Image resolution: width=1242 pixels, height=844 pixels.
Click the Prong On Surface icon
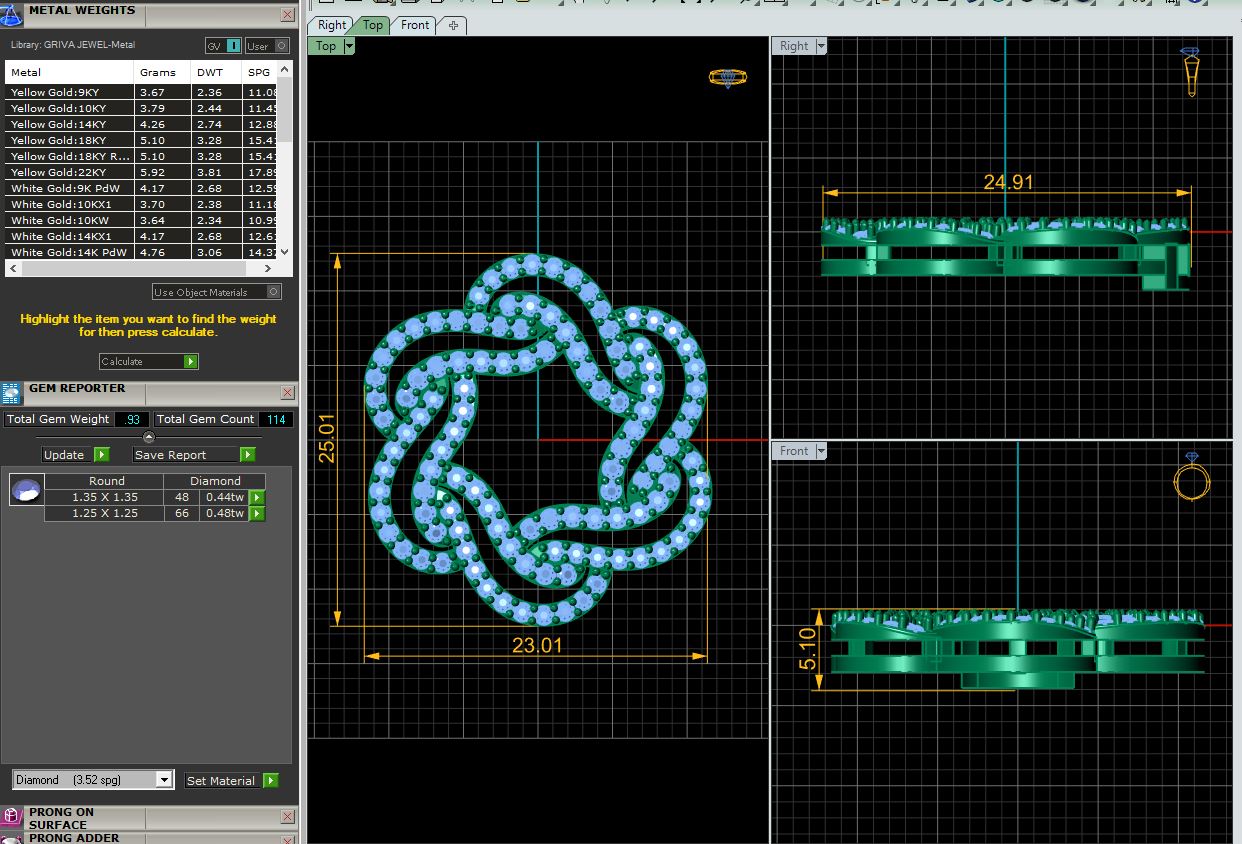[x=12, y=817]
